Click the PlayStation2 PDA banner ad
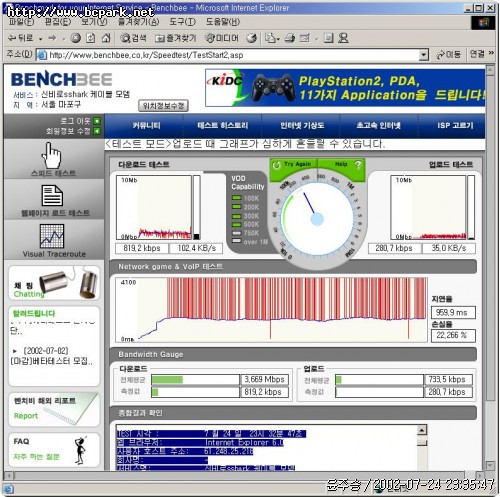This screenshot has width=500, height=497. click(x=345, y=88)
